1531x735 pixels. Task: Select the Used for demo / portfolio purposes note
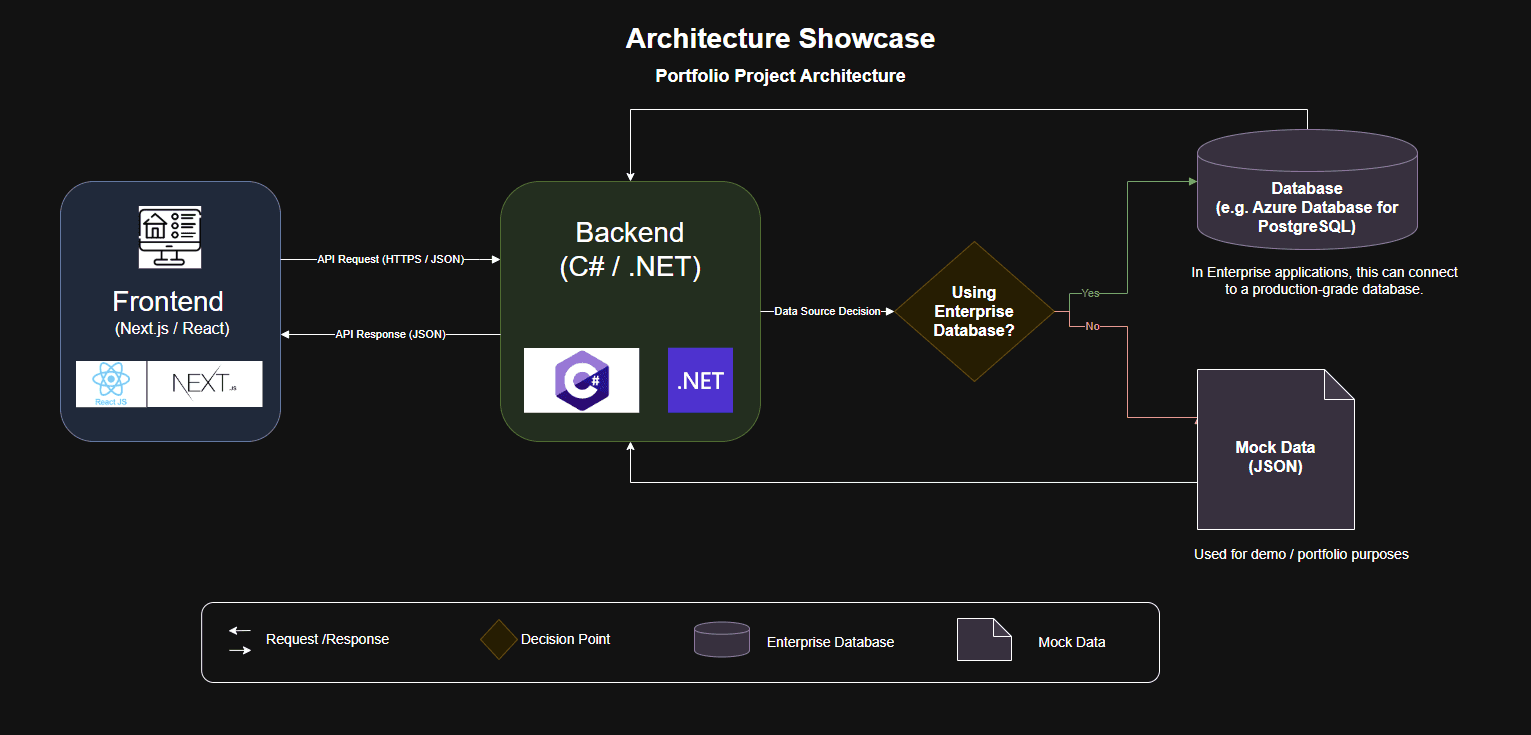coord(1301,554)
